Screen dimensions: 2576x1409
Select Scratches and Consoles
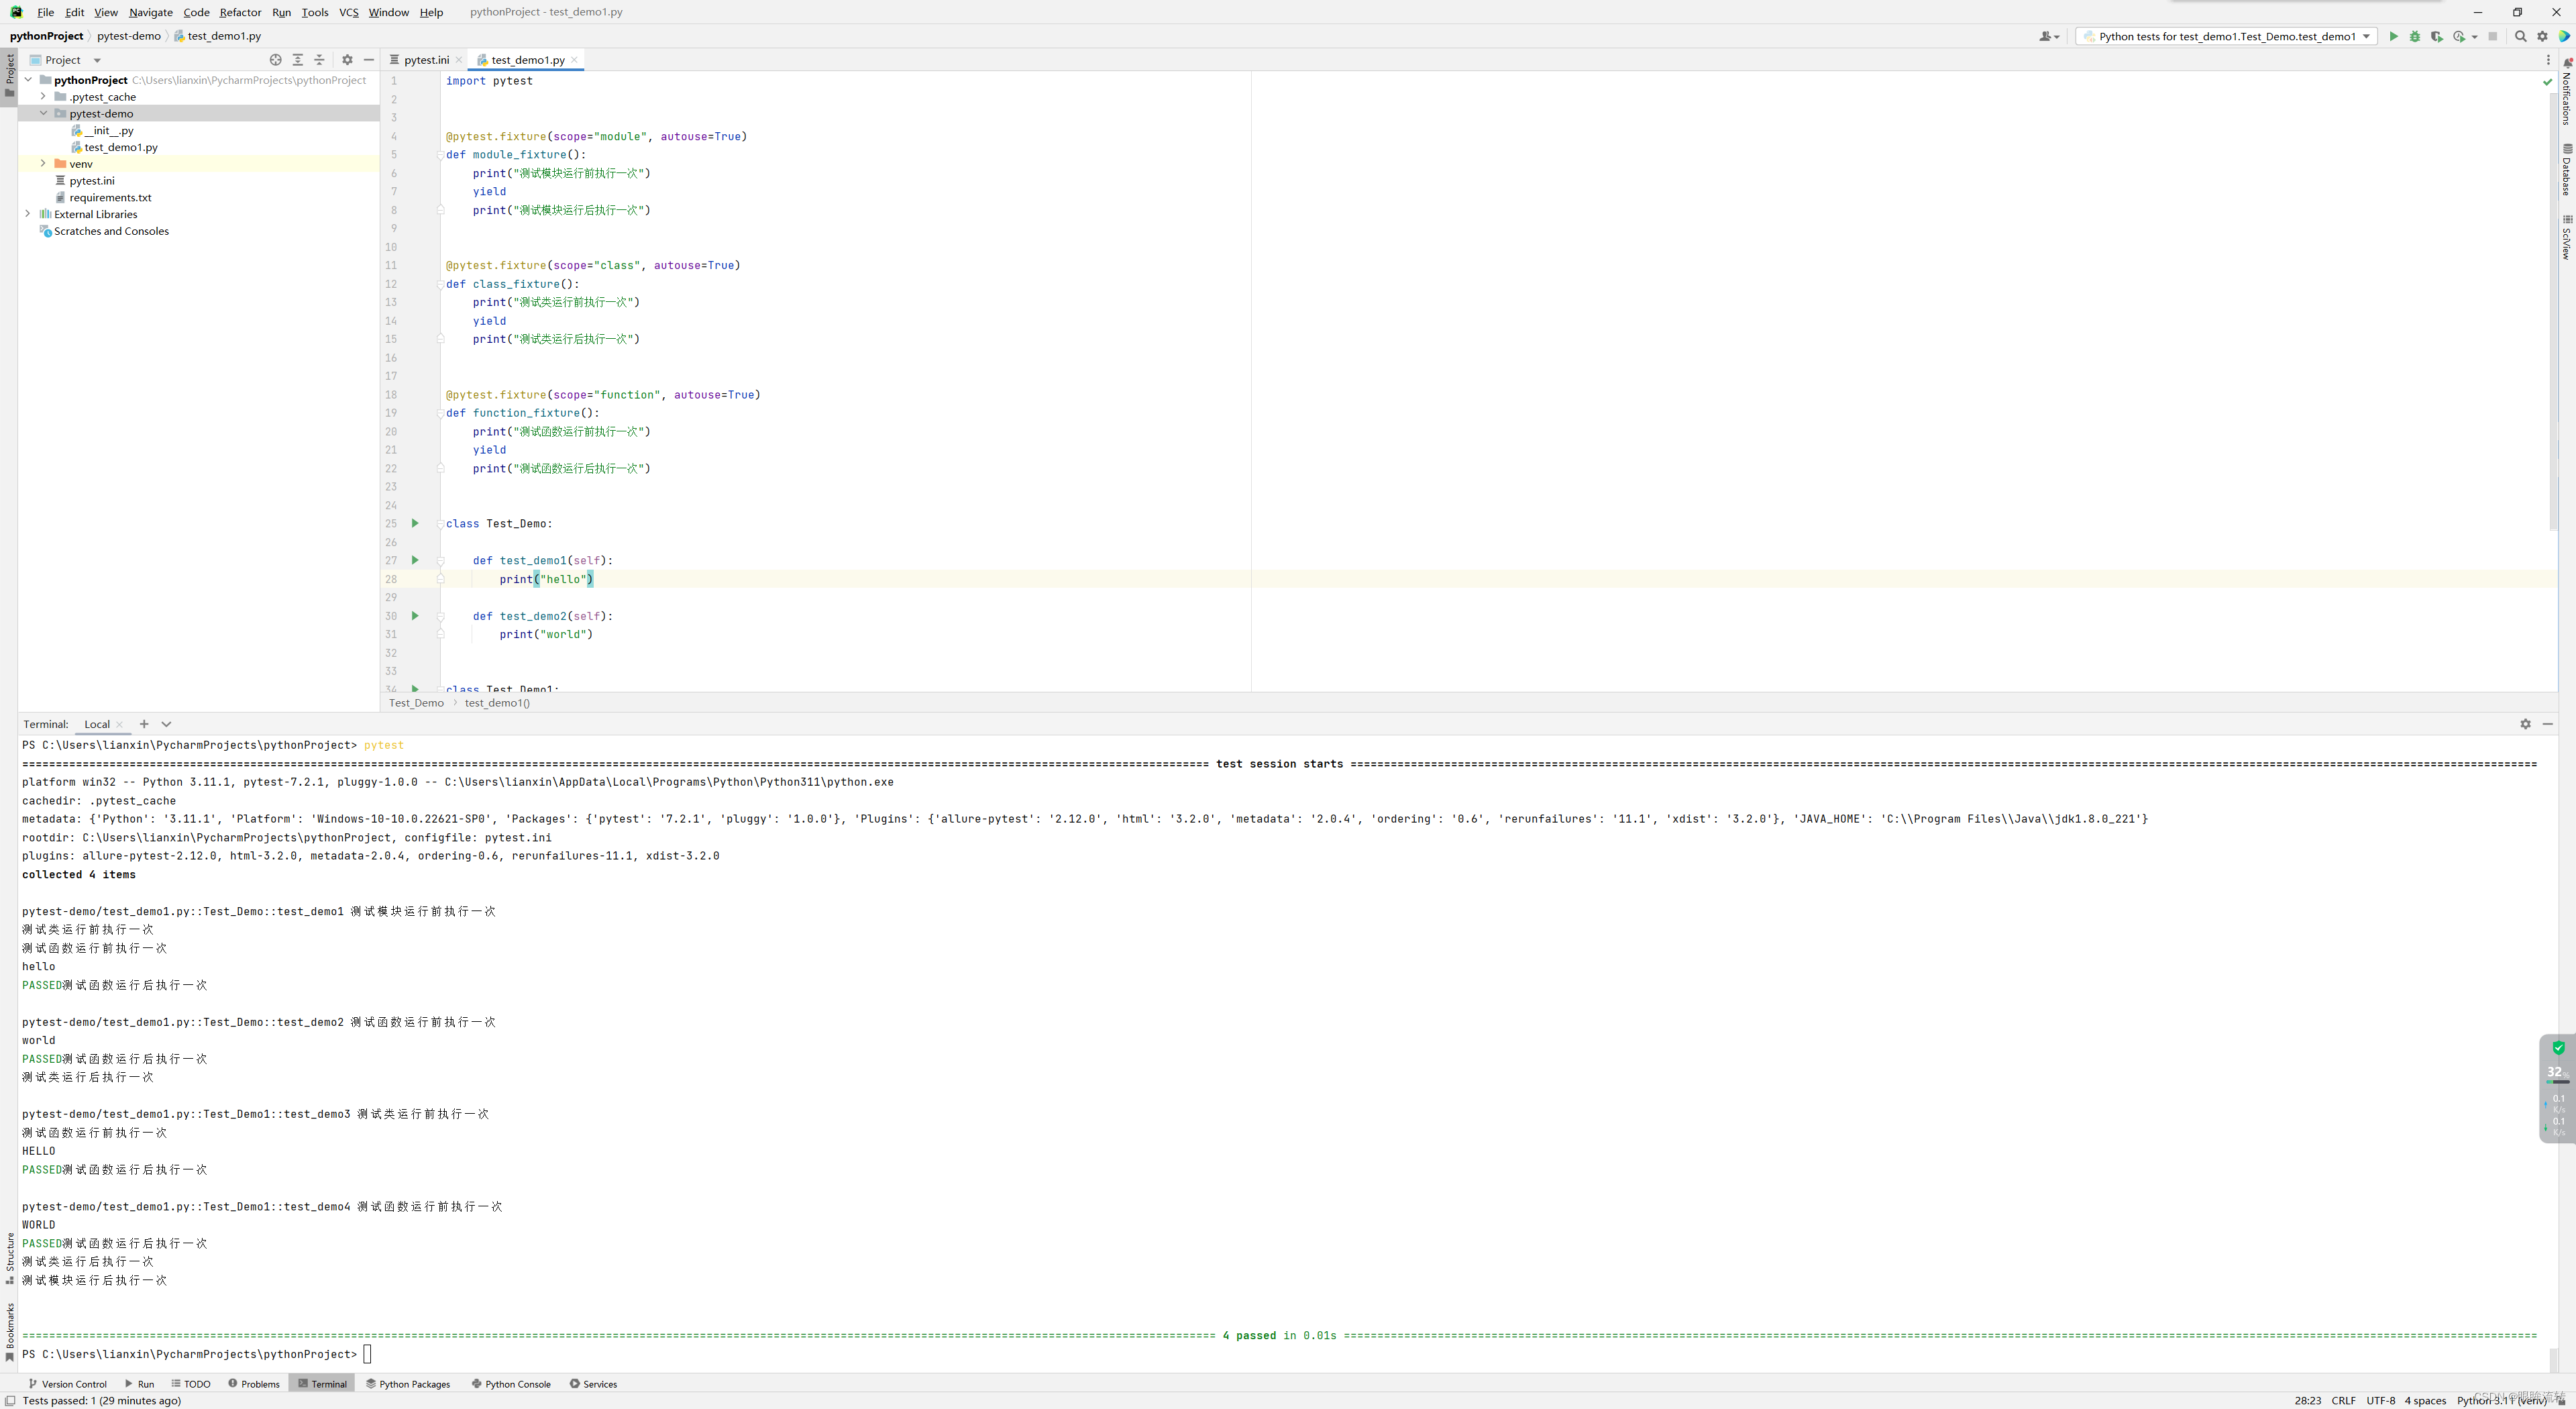coord(104,231)
